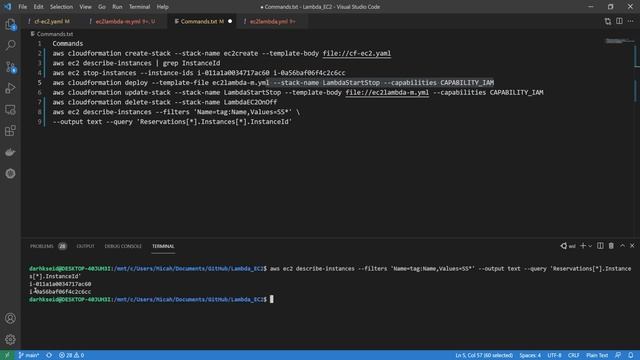Open the Remote Explorer view

[x=10, y=109]
